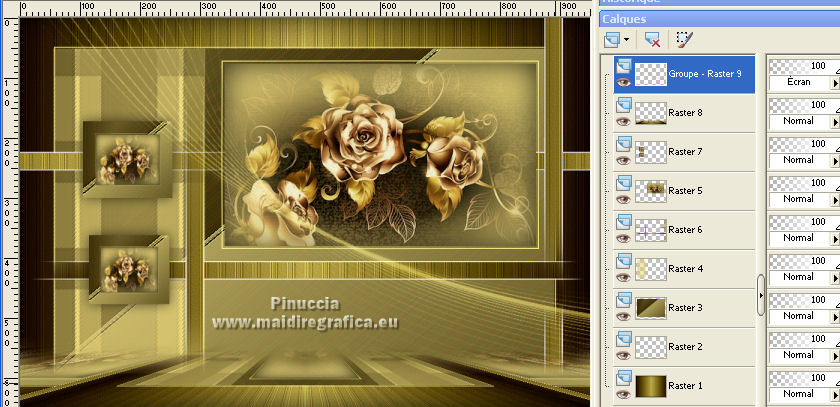Hide Raster 6 using its eye icon
The height and width of the screenshot is (407, 840).
point(623,239)
